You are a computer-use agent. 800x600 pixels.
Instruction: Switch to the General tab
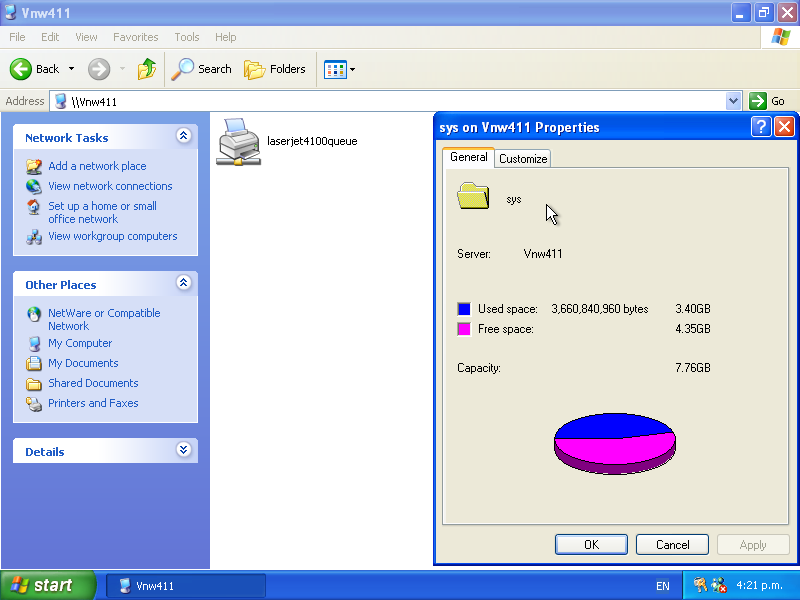pos(468,157)
